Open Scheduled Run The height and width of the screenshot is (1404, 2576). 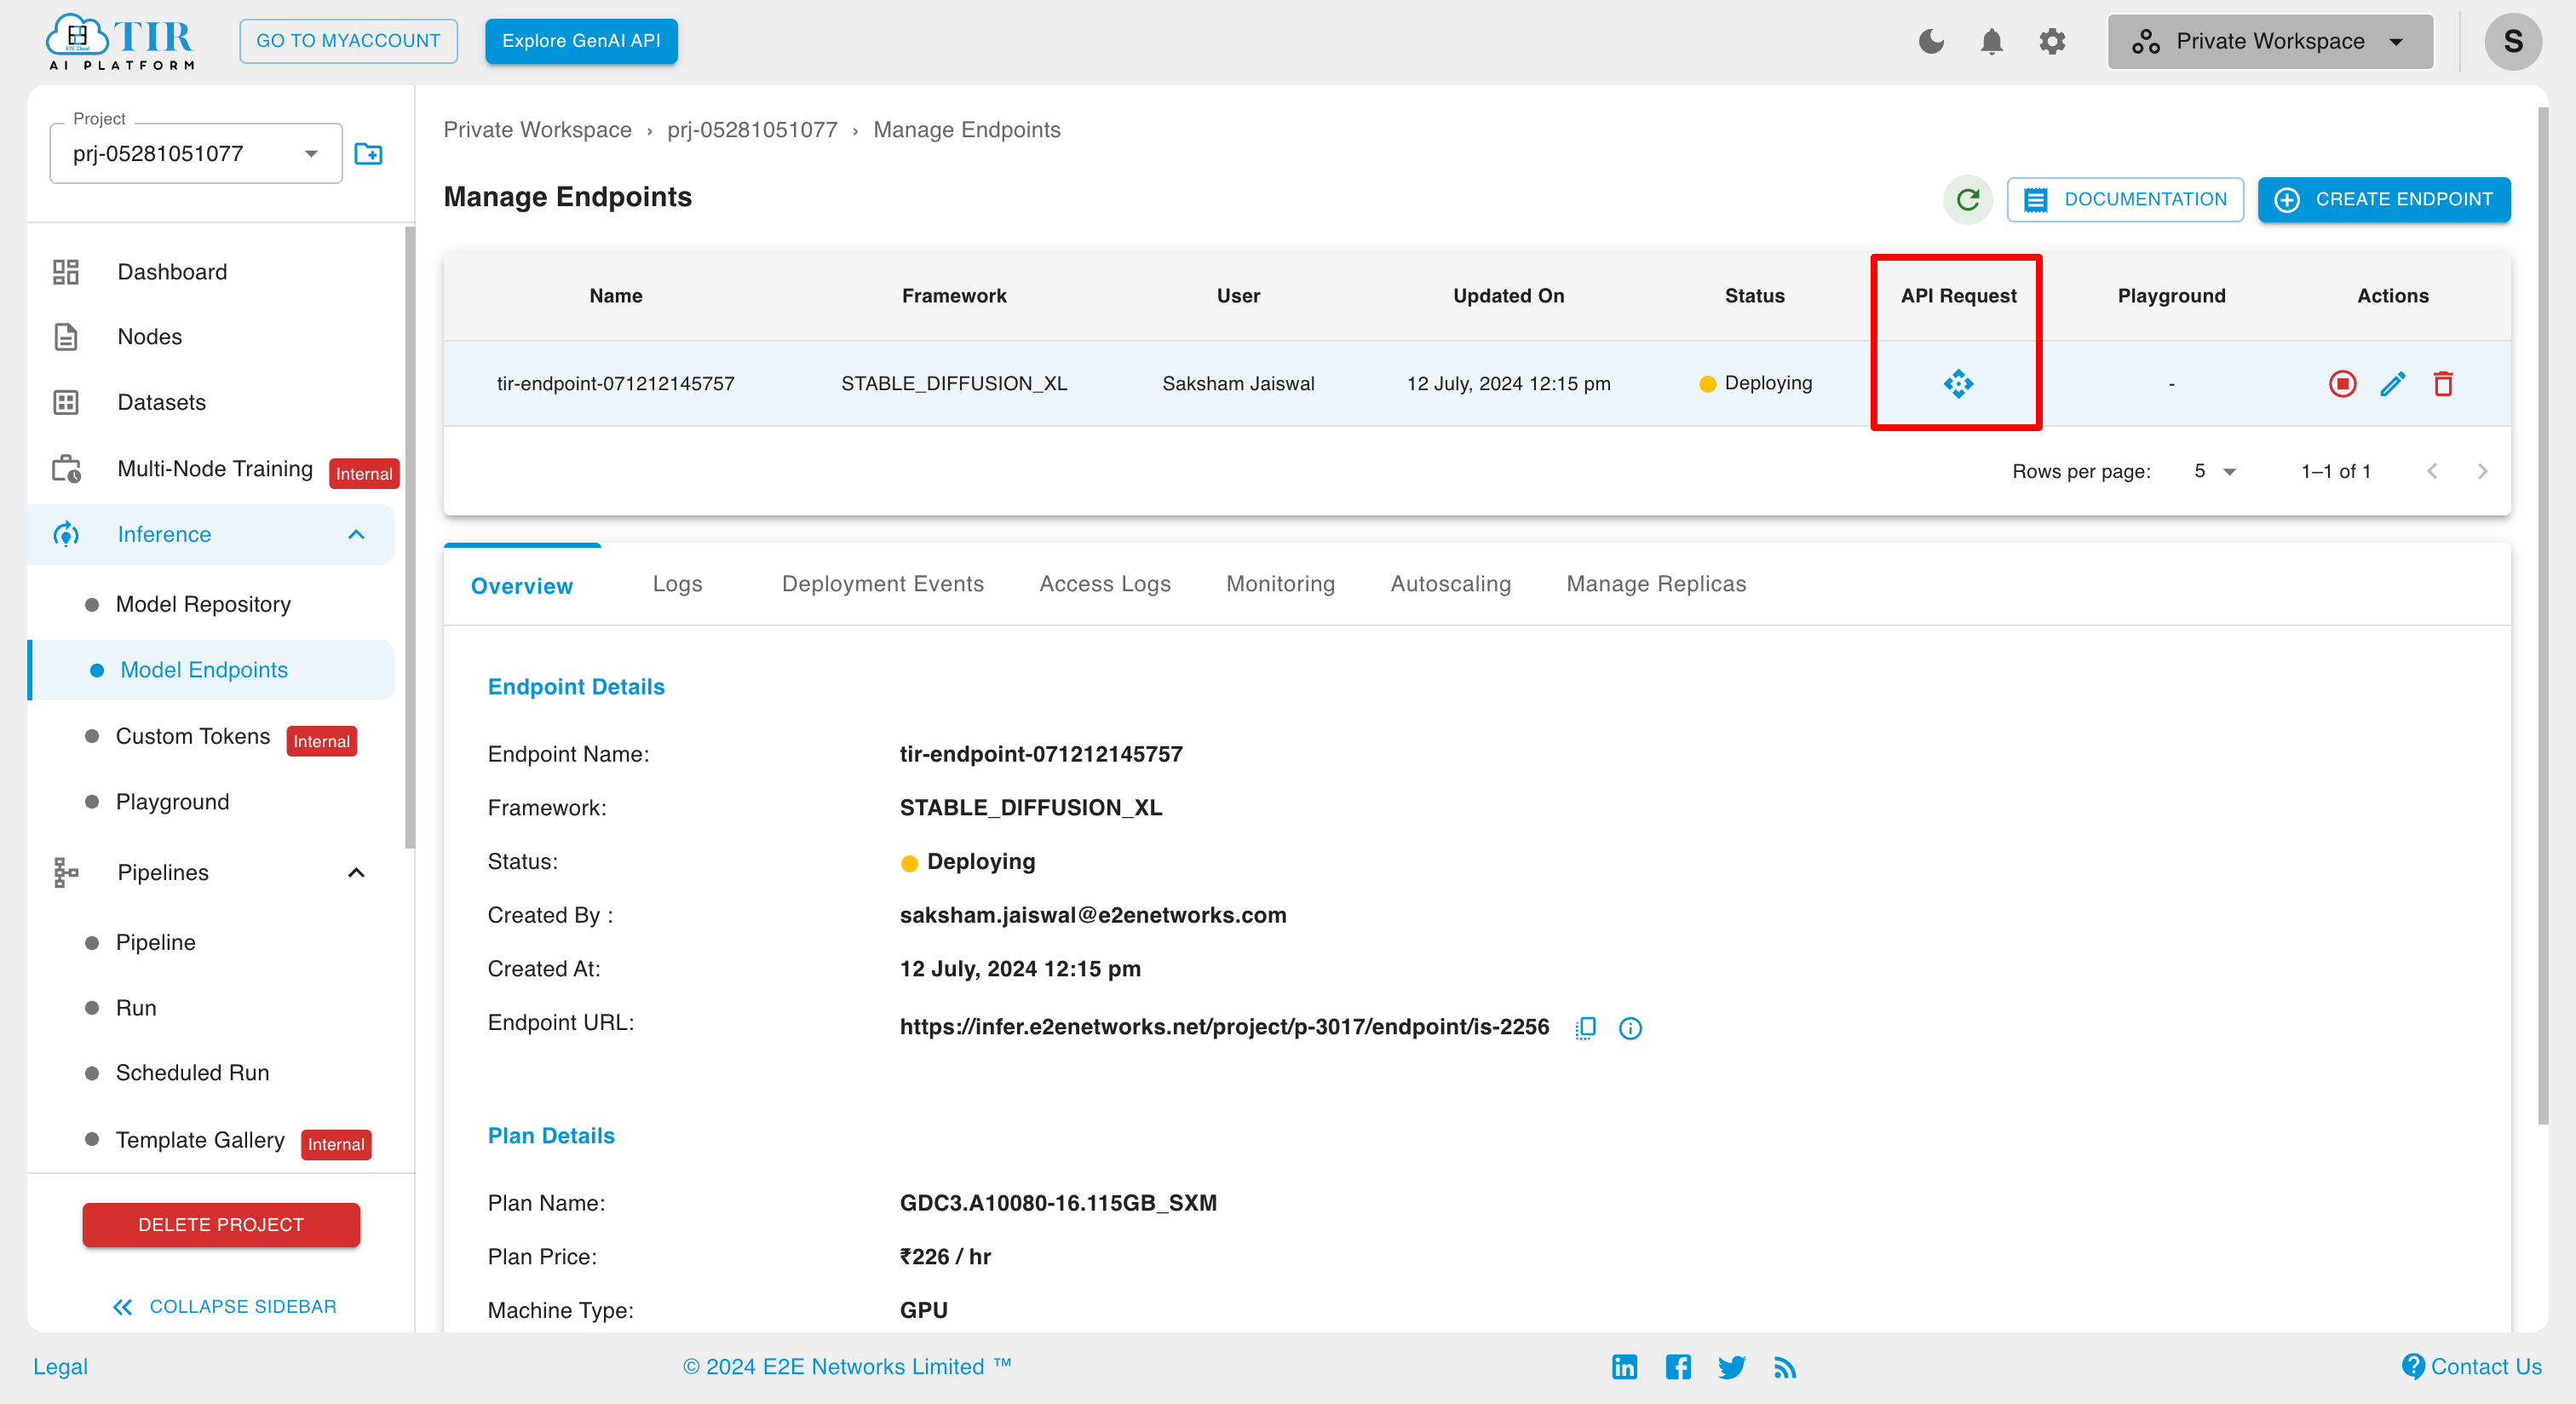coord(192,1073)
